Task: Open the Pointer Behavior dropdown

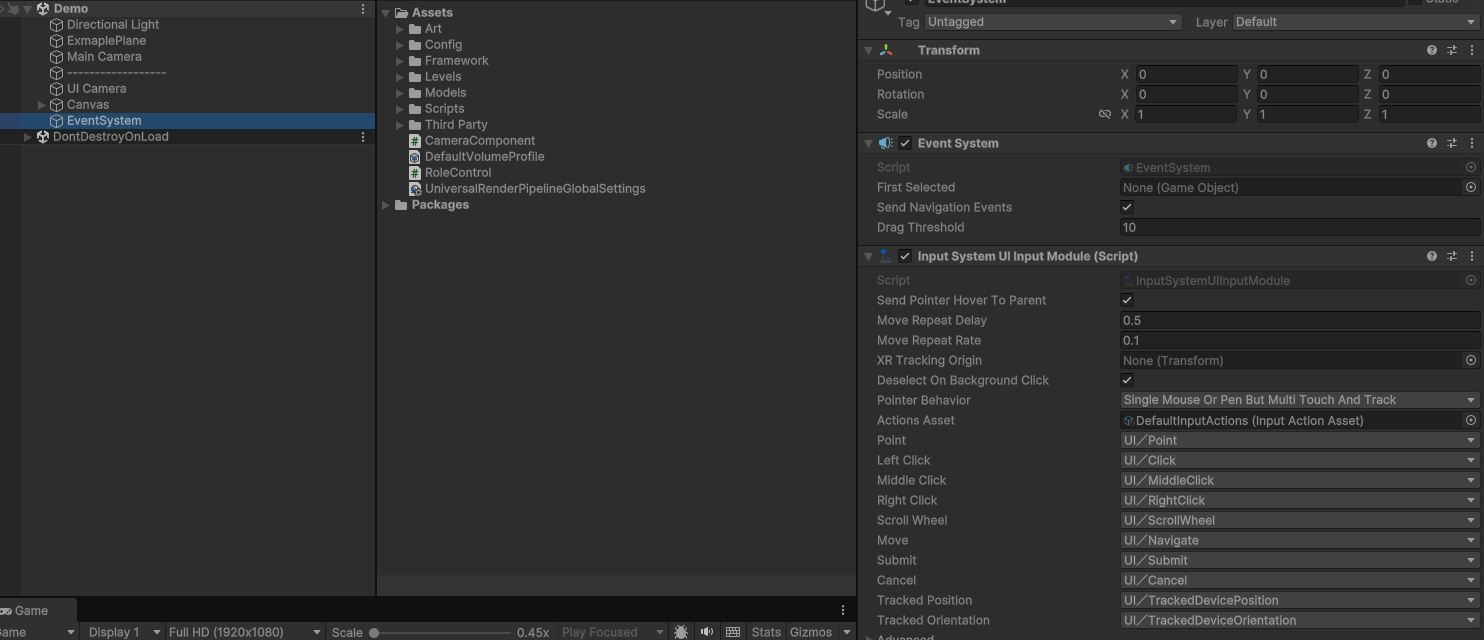Action: point(1299,400)
